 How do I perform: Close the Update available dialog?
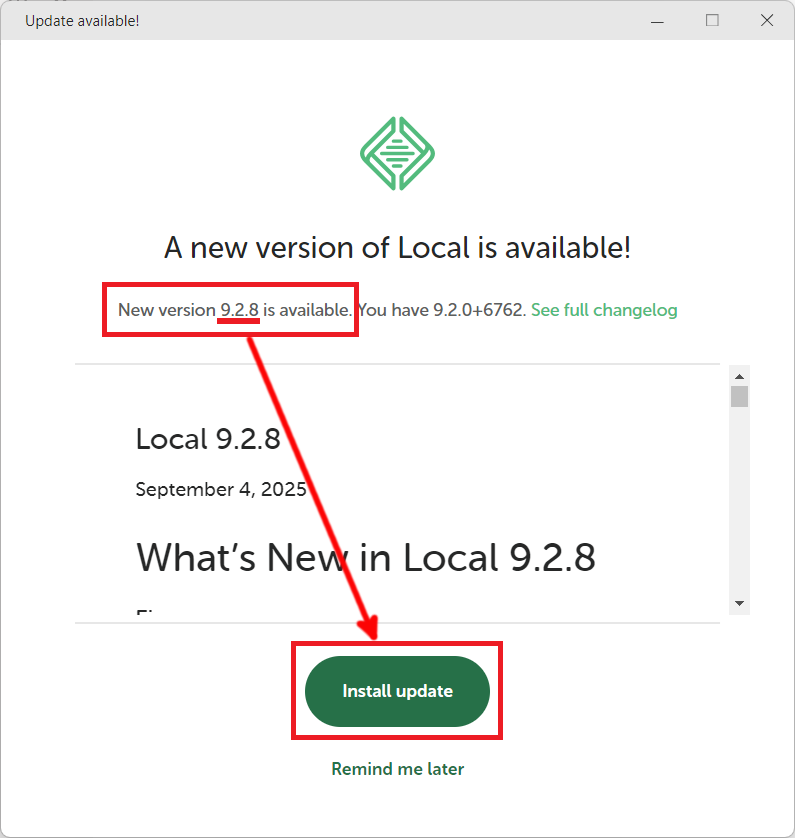(x=767, y=20)
